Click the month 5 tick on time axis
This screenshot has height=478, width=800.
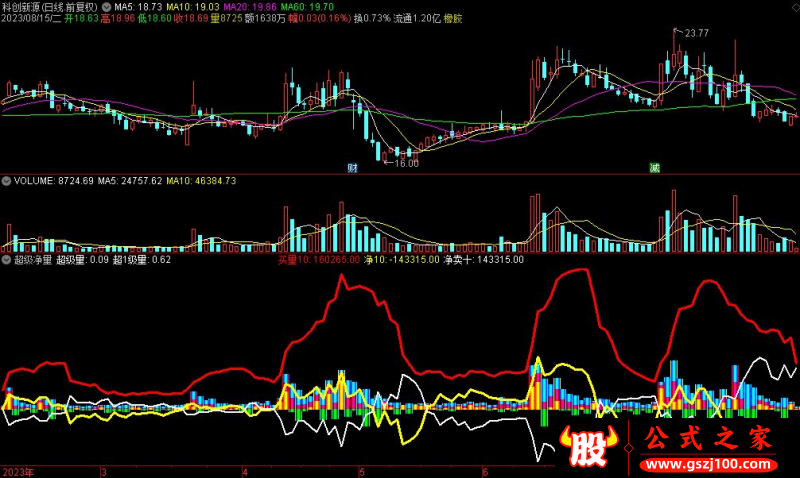tap(362, 472)
